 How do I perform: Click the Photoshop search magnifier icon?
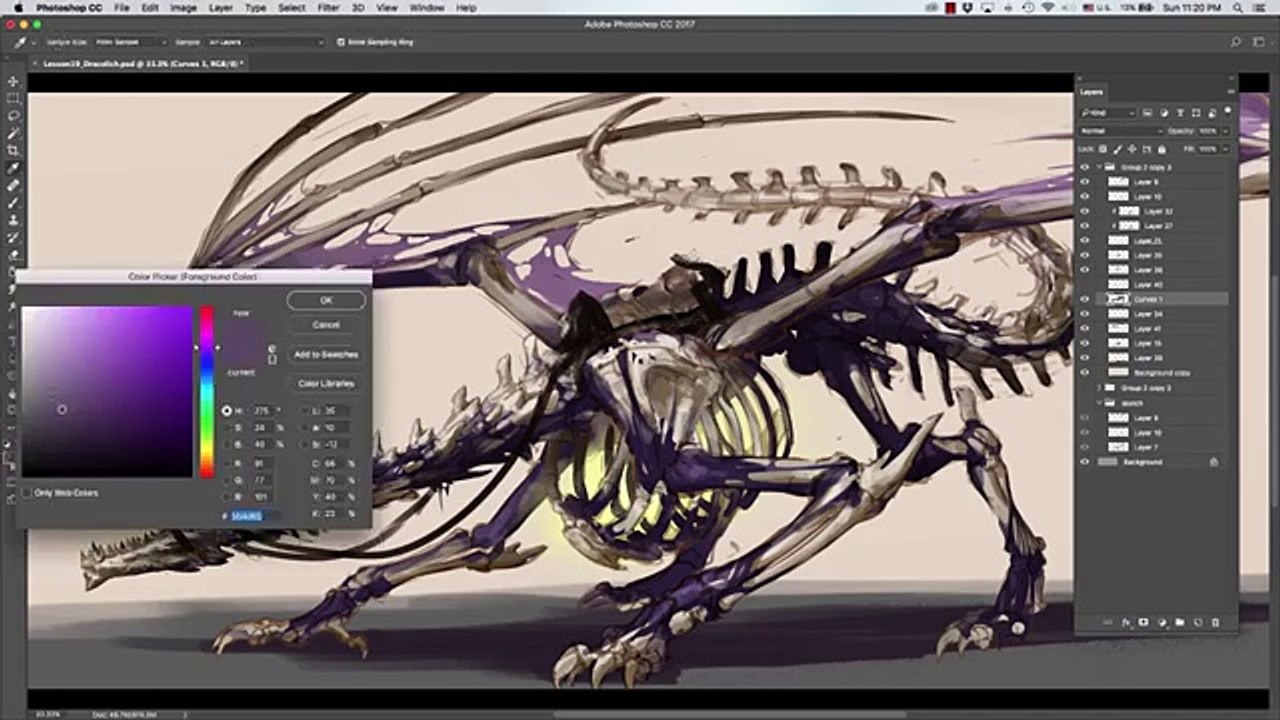(x=1236, y=42)
